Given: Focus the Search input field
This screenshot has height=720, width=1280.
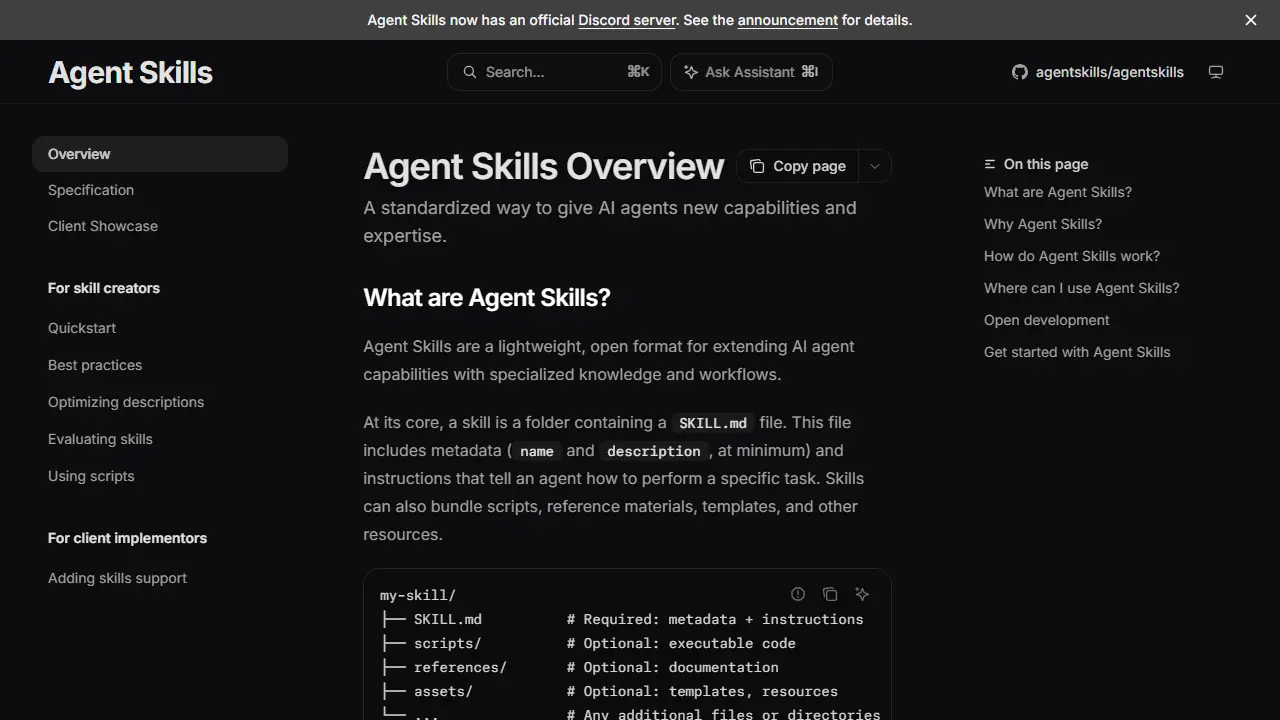Looking at the screenshot, I should click(554, 72).
